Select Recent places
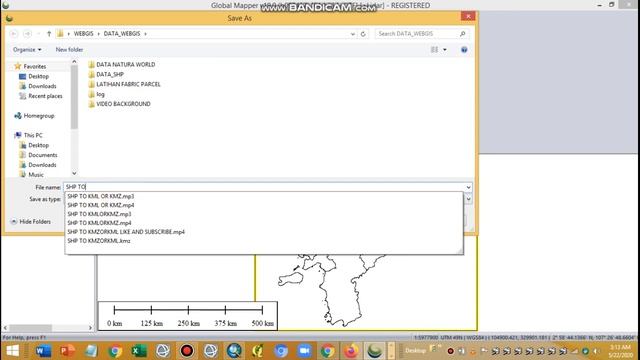Image resolution: width=640 pixels, height=360 pixels. pyautogui.click(x=41, y=96)
